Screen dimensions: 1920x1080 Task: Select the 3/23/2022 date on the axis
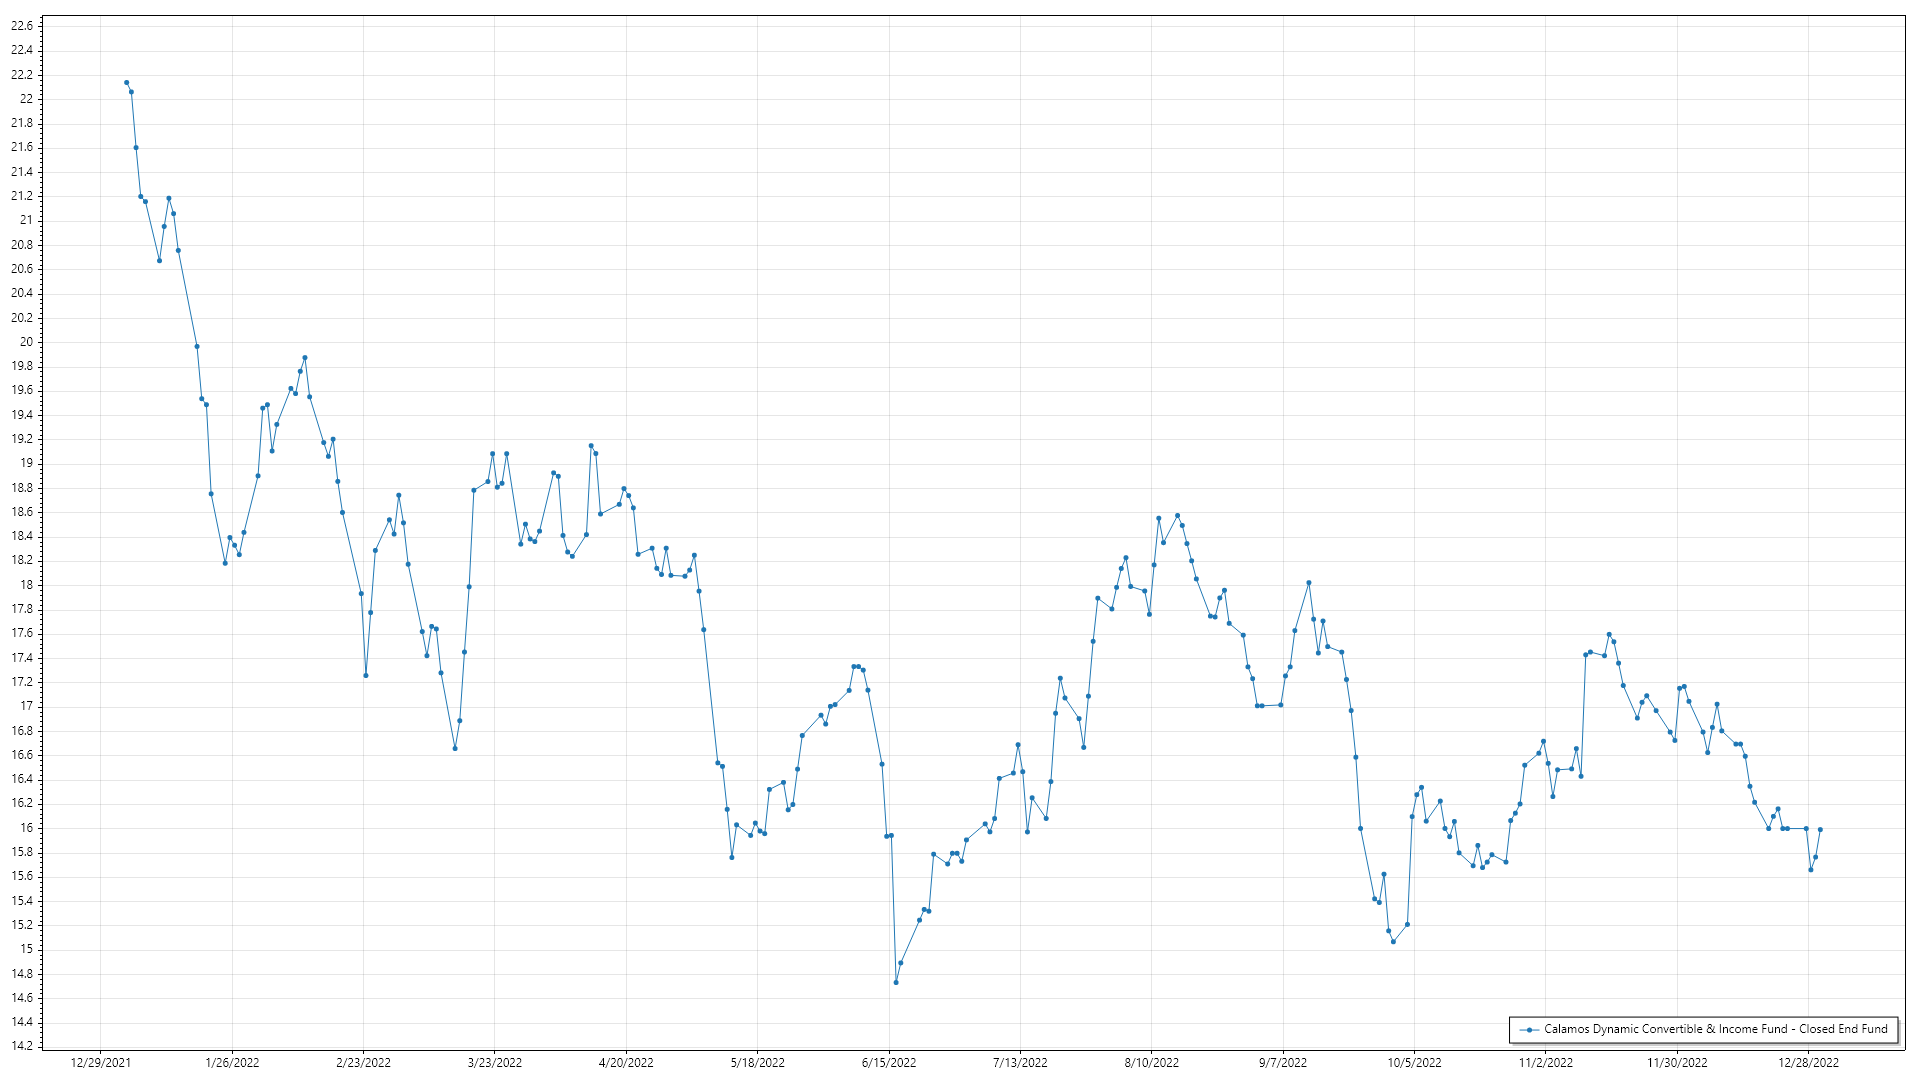495,1063
